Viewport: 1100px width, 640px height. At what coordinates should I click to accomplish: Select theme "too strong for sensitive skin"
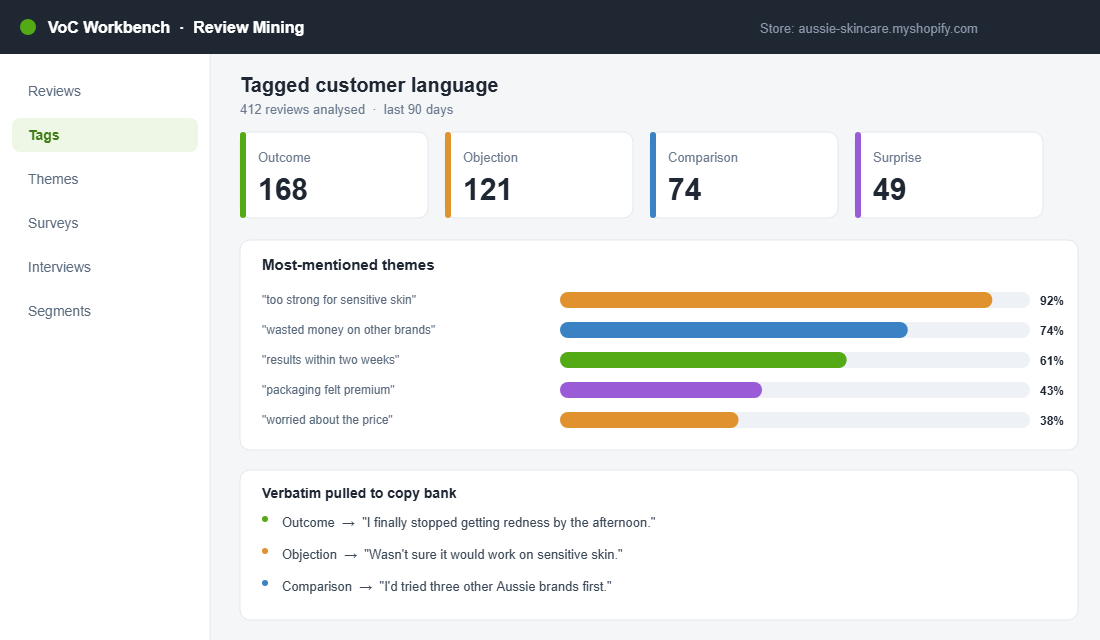(339, 300)
